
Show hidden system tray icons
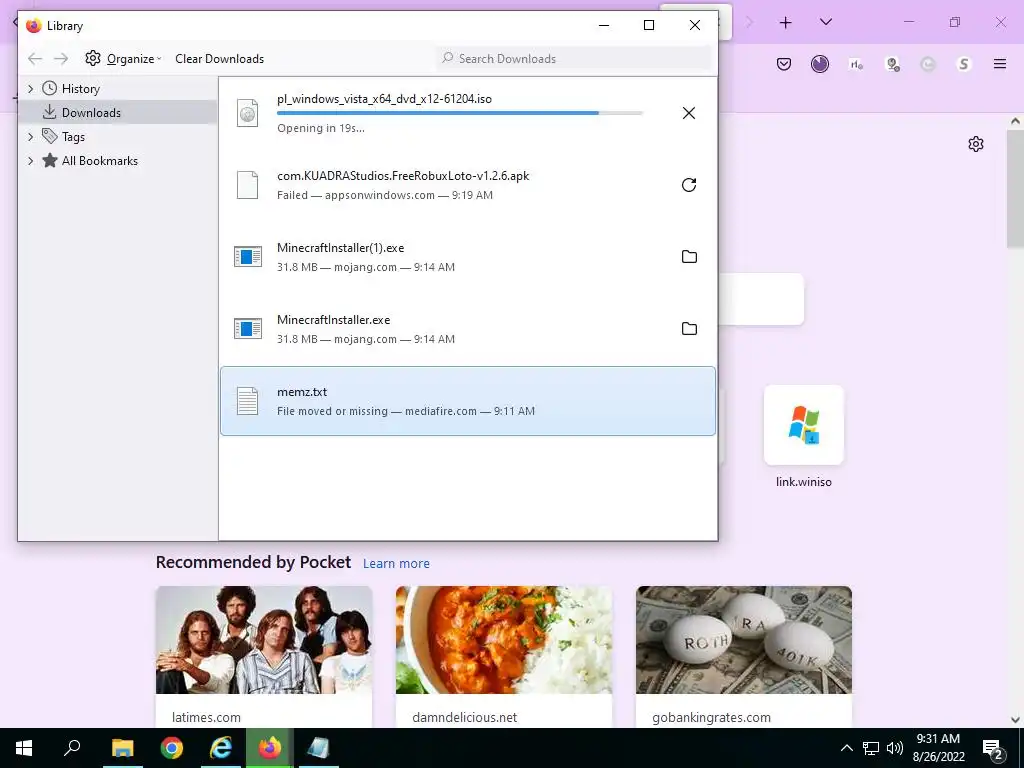point(846,748)
